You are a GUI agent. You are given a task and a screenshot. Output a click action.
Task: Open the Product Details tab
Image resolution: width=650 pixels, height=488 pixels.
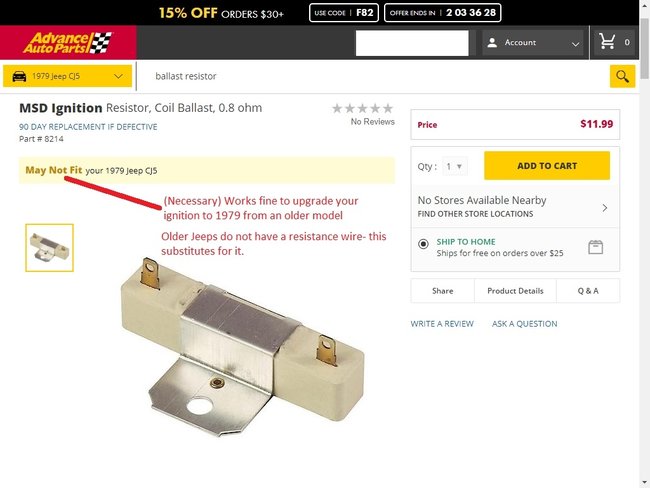point(515,291)
